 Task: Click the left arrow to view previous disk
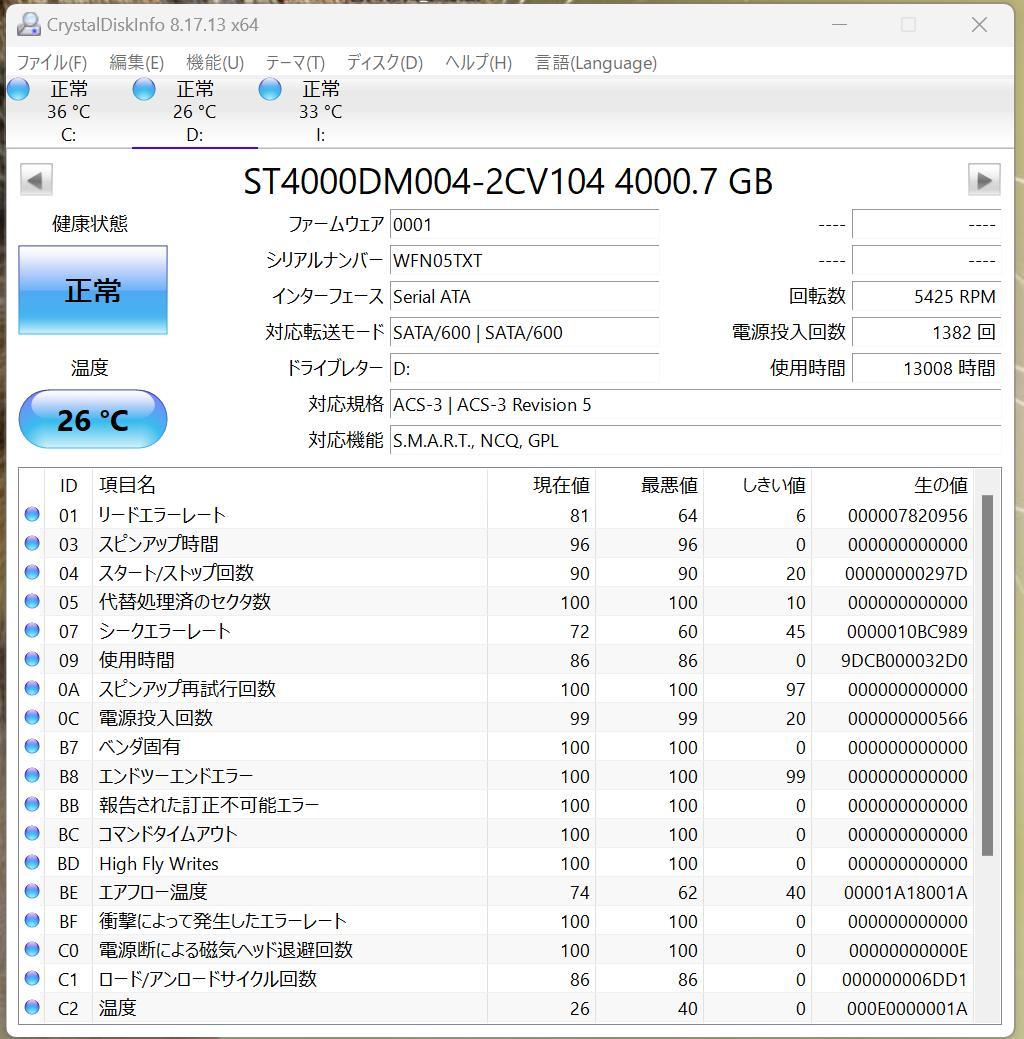click(x=35, y=179)
